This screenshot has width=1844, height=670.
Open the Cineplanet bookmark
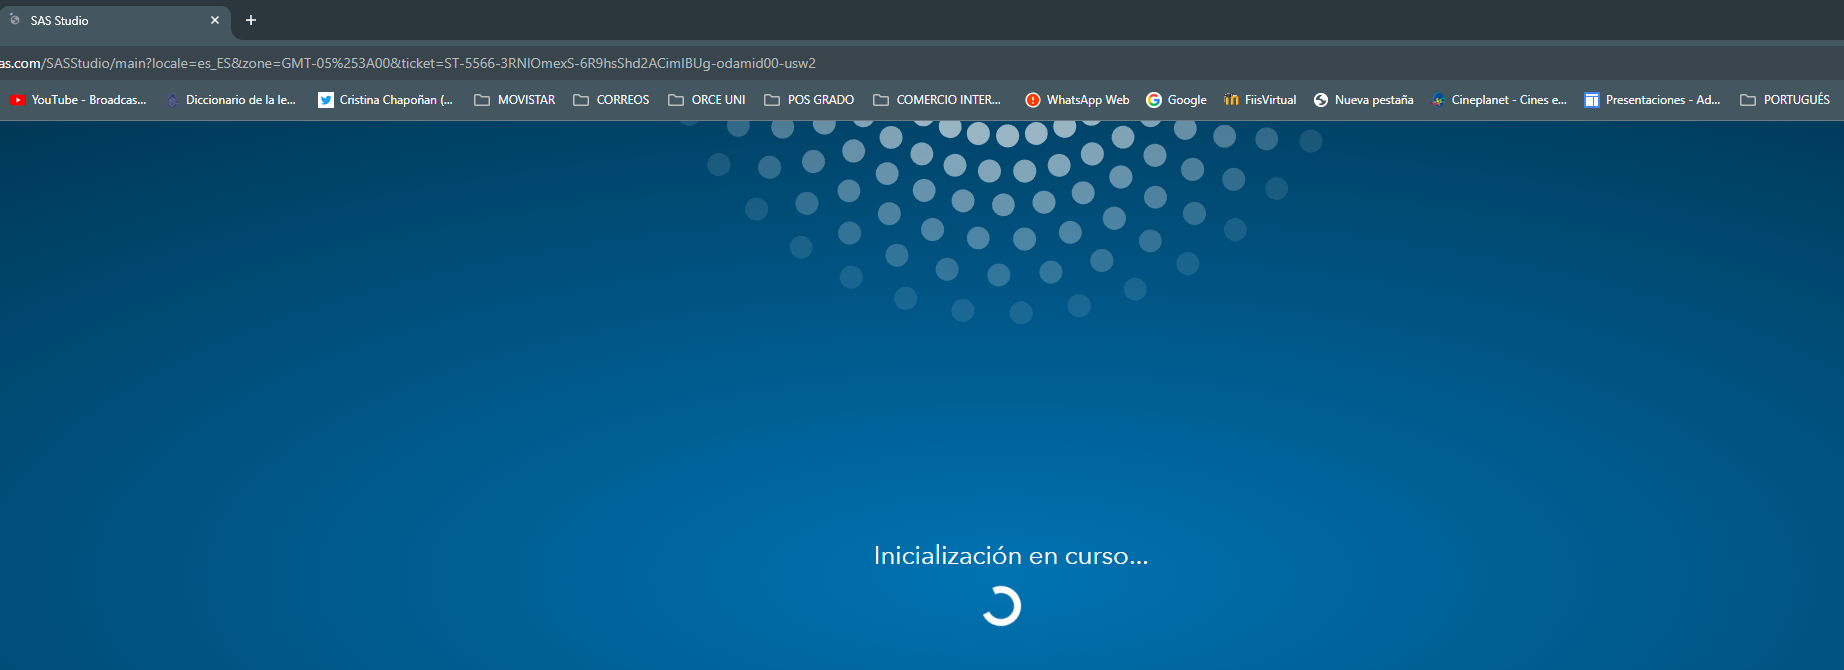tap(1499, 100)
